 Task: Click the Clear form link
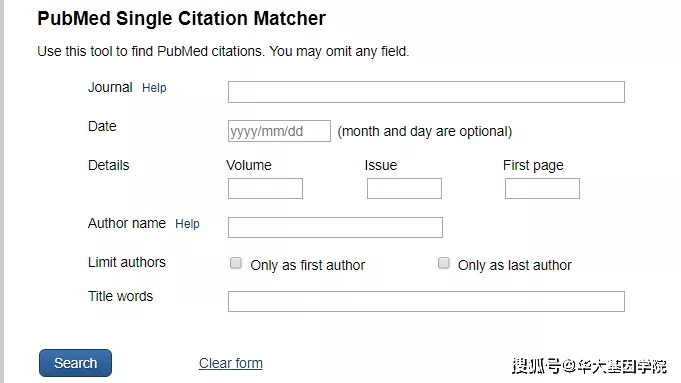[x=231, y=363]
